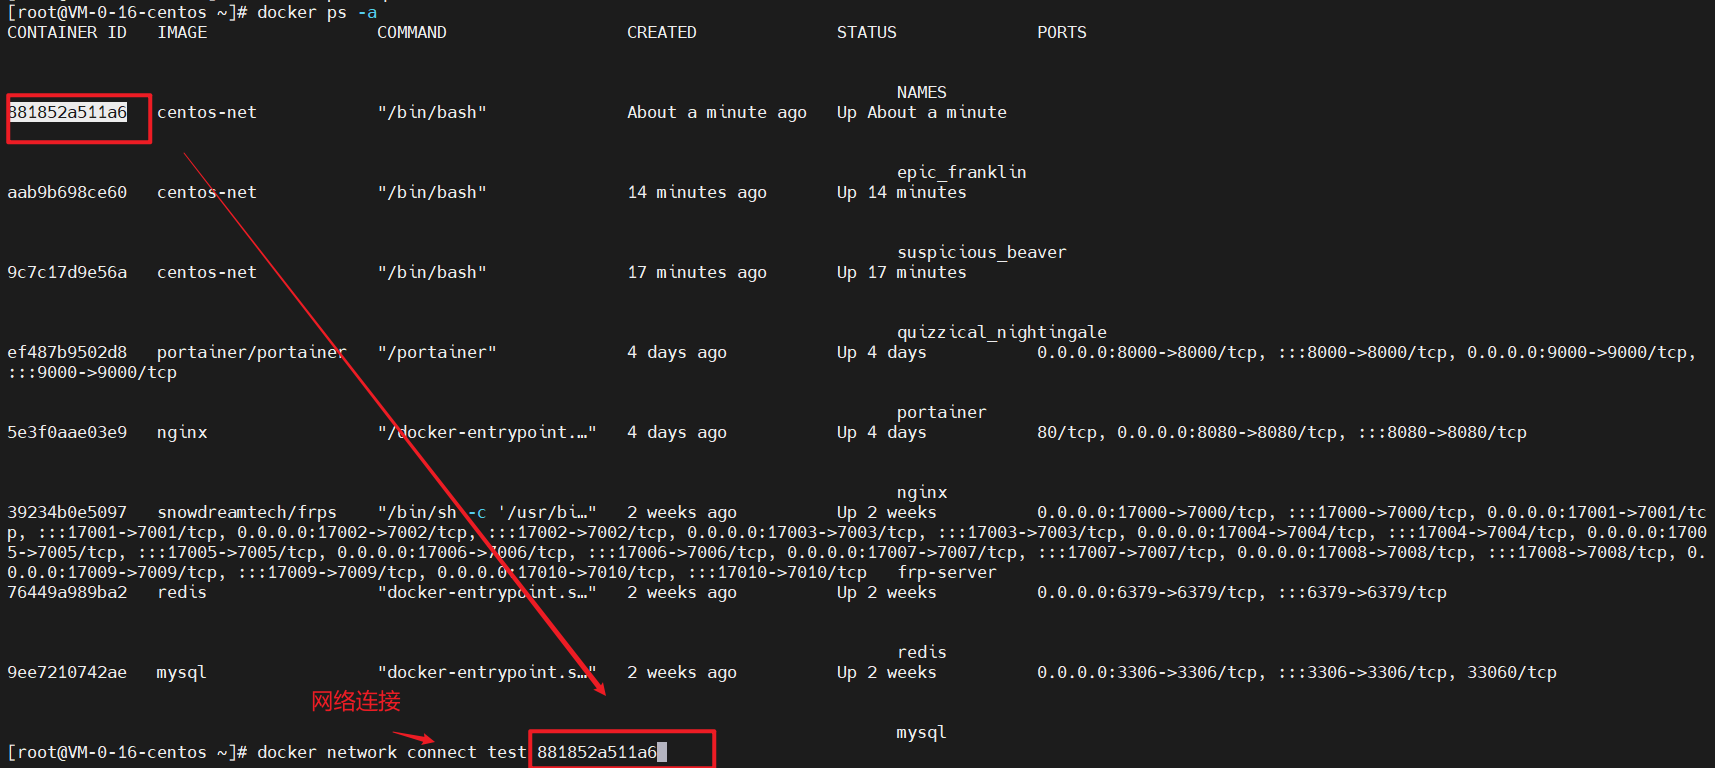Click the image name mysql
Viewport: 1715px width, 768px height.
coord(182,672)
